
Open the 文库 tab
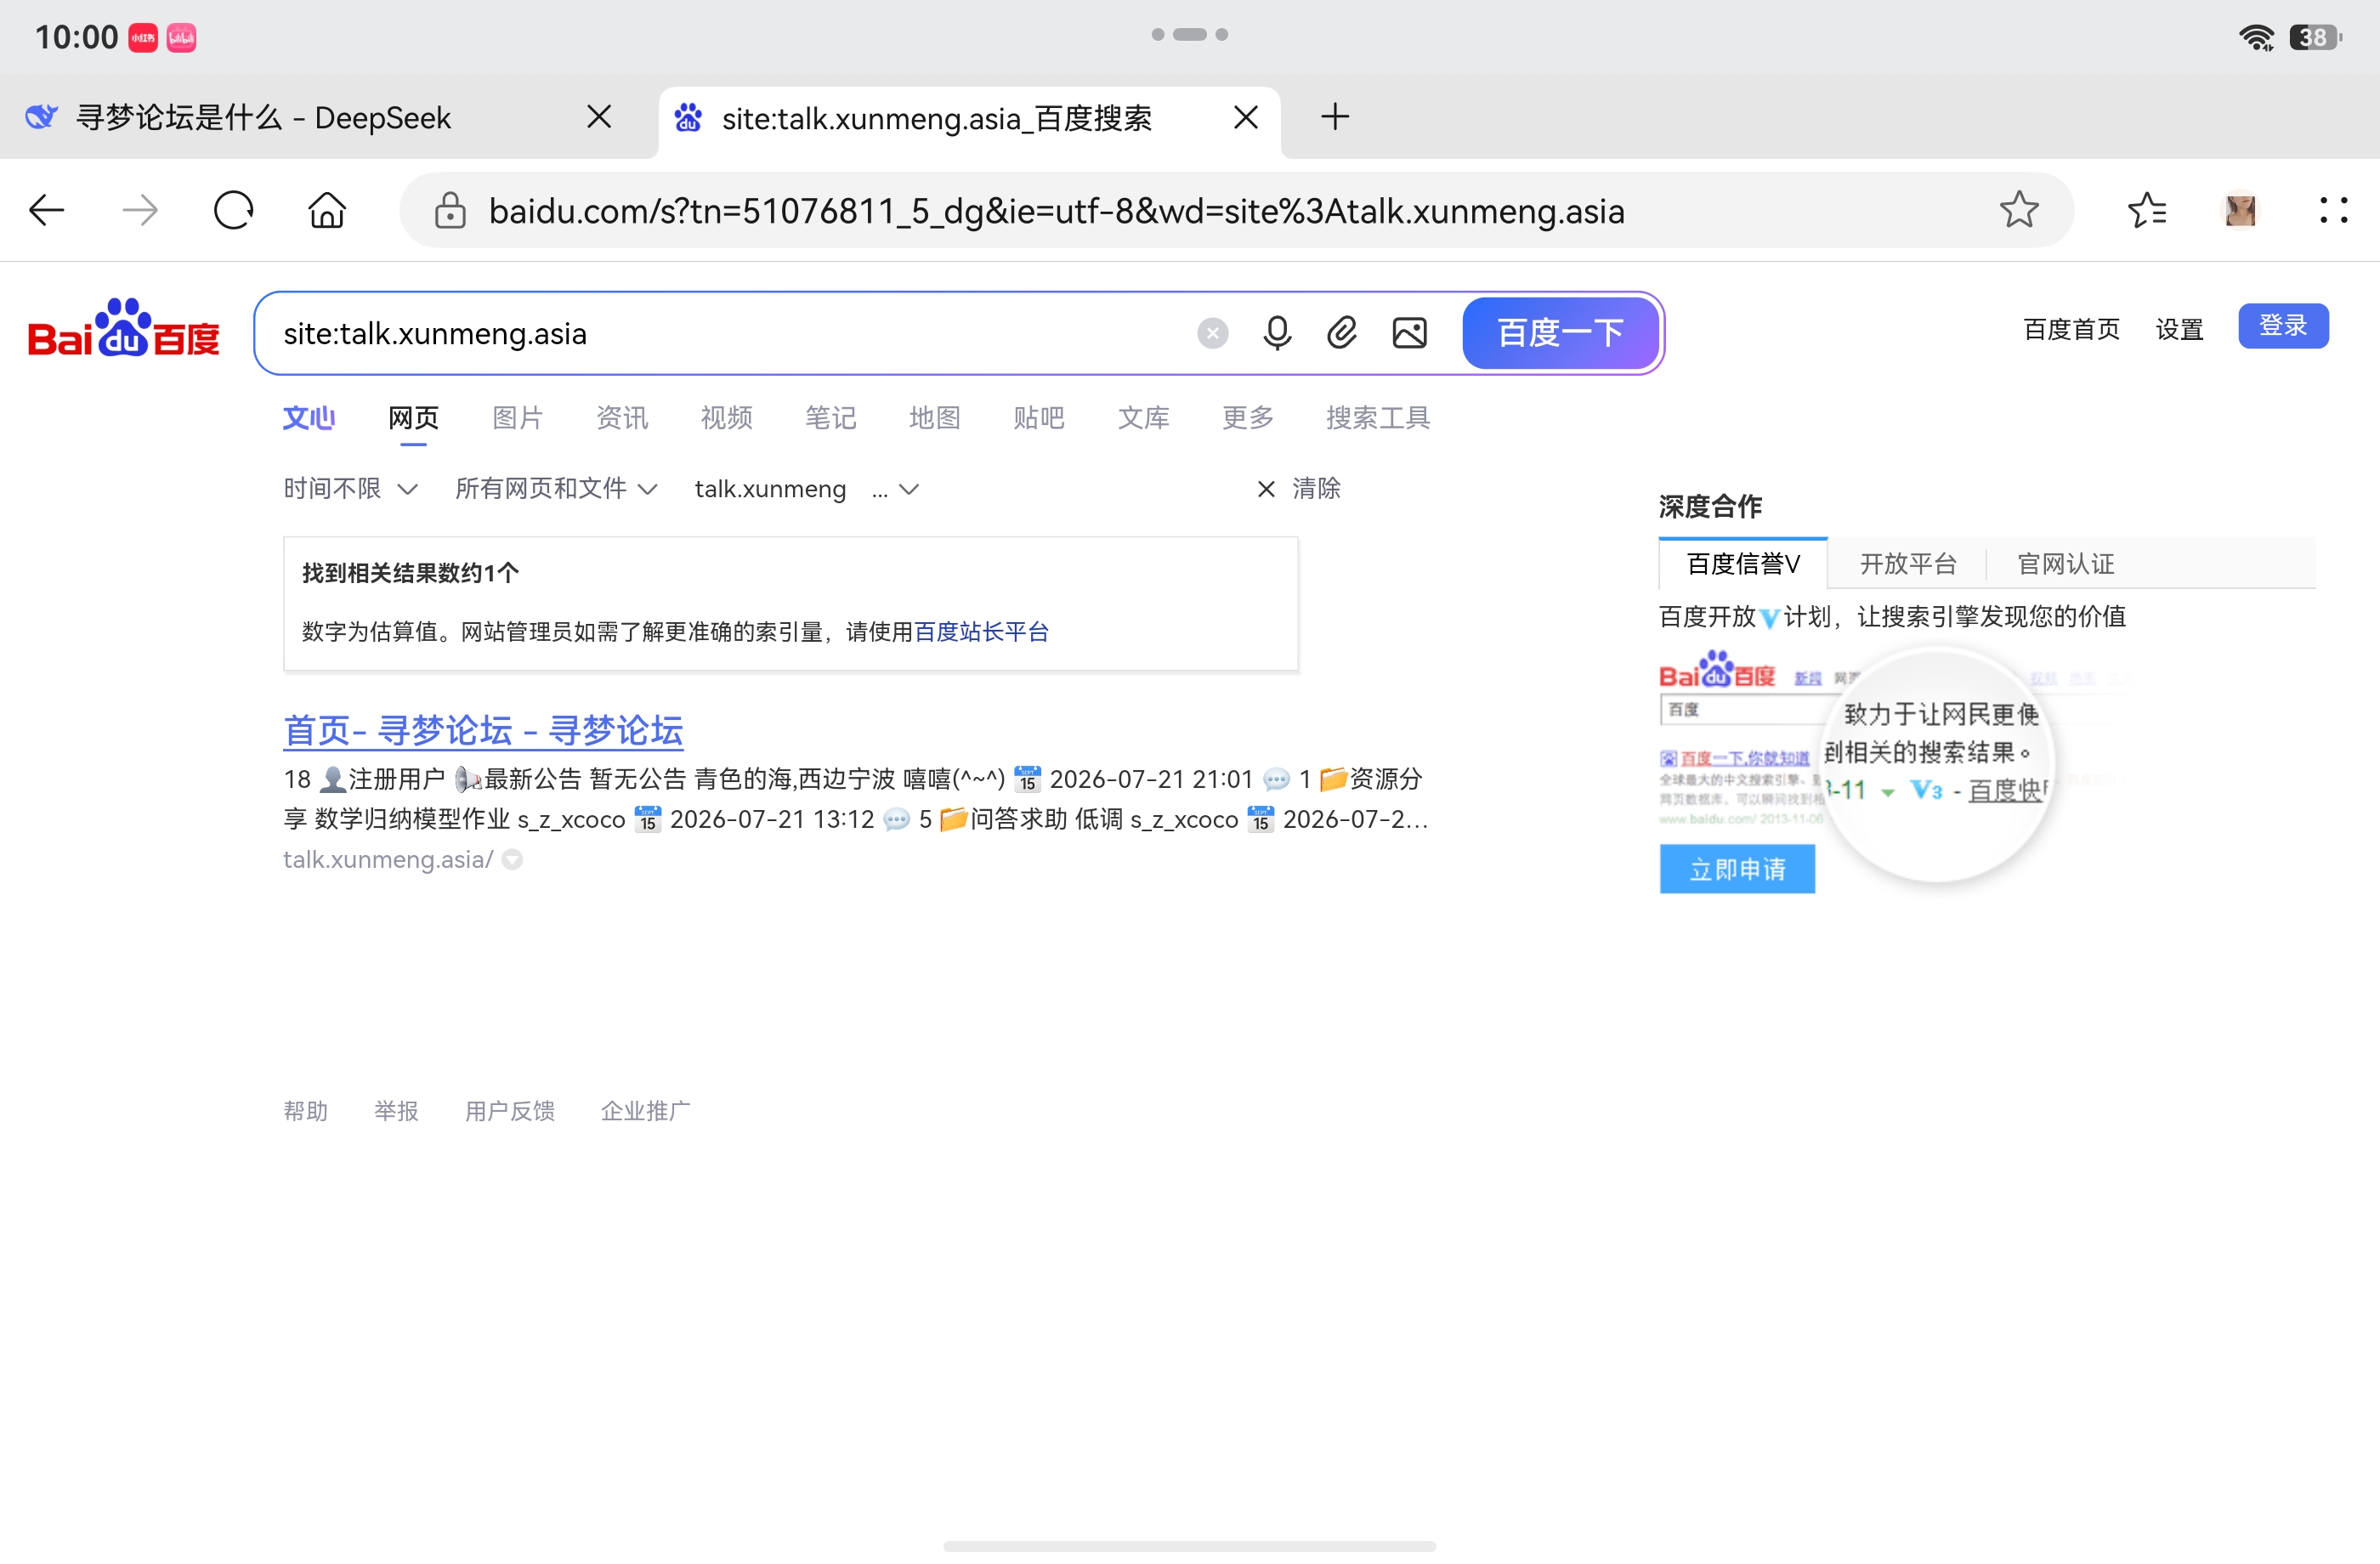pos(1143,418)
